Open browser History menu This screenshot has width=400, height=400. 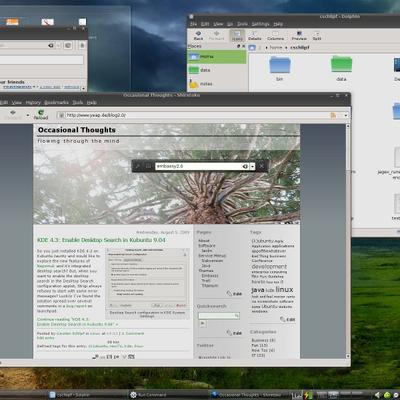coord(33,103)
